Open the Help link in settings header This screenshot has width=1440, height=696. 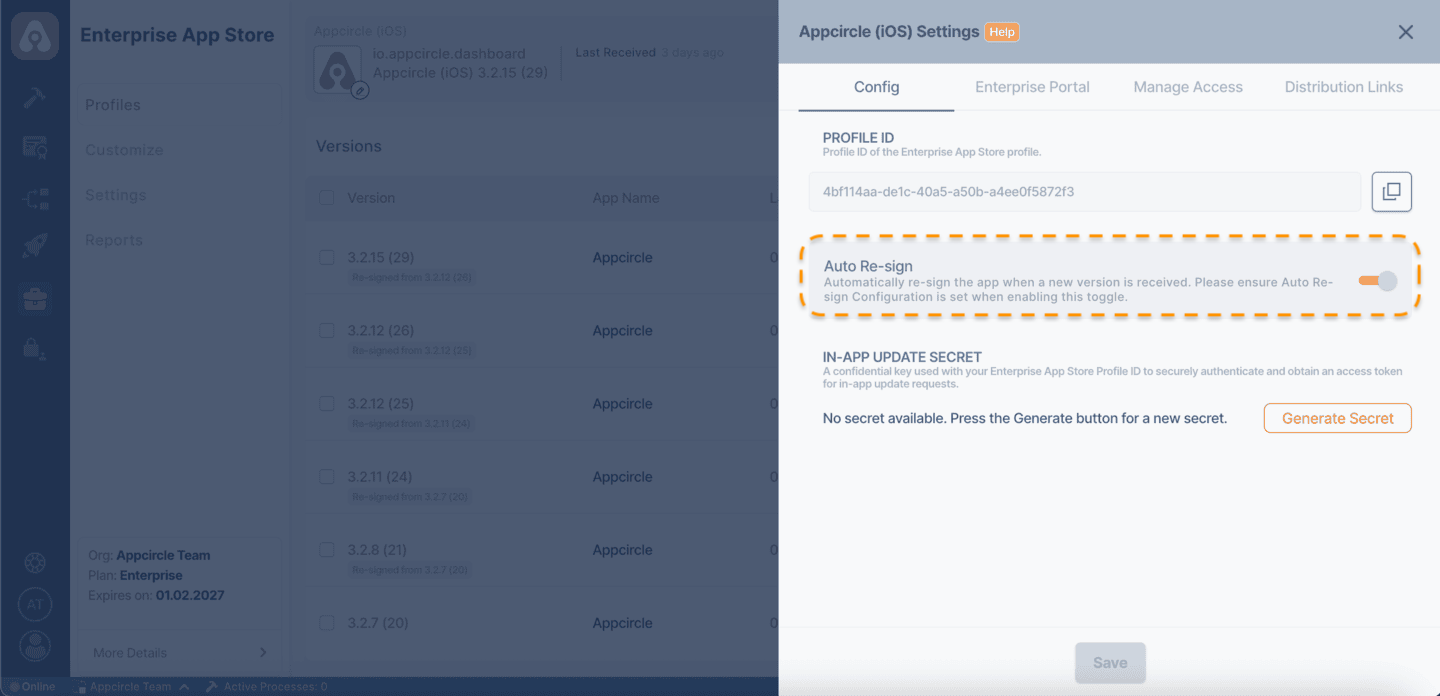coord(1001,31)
